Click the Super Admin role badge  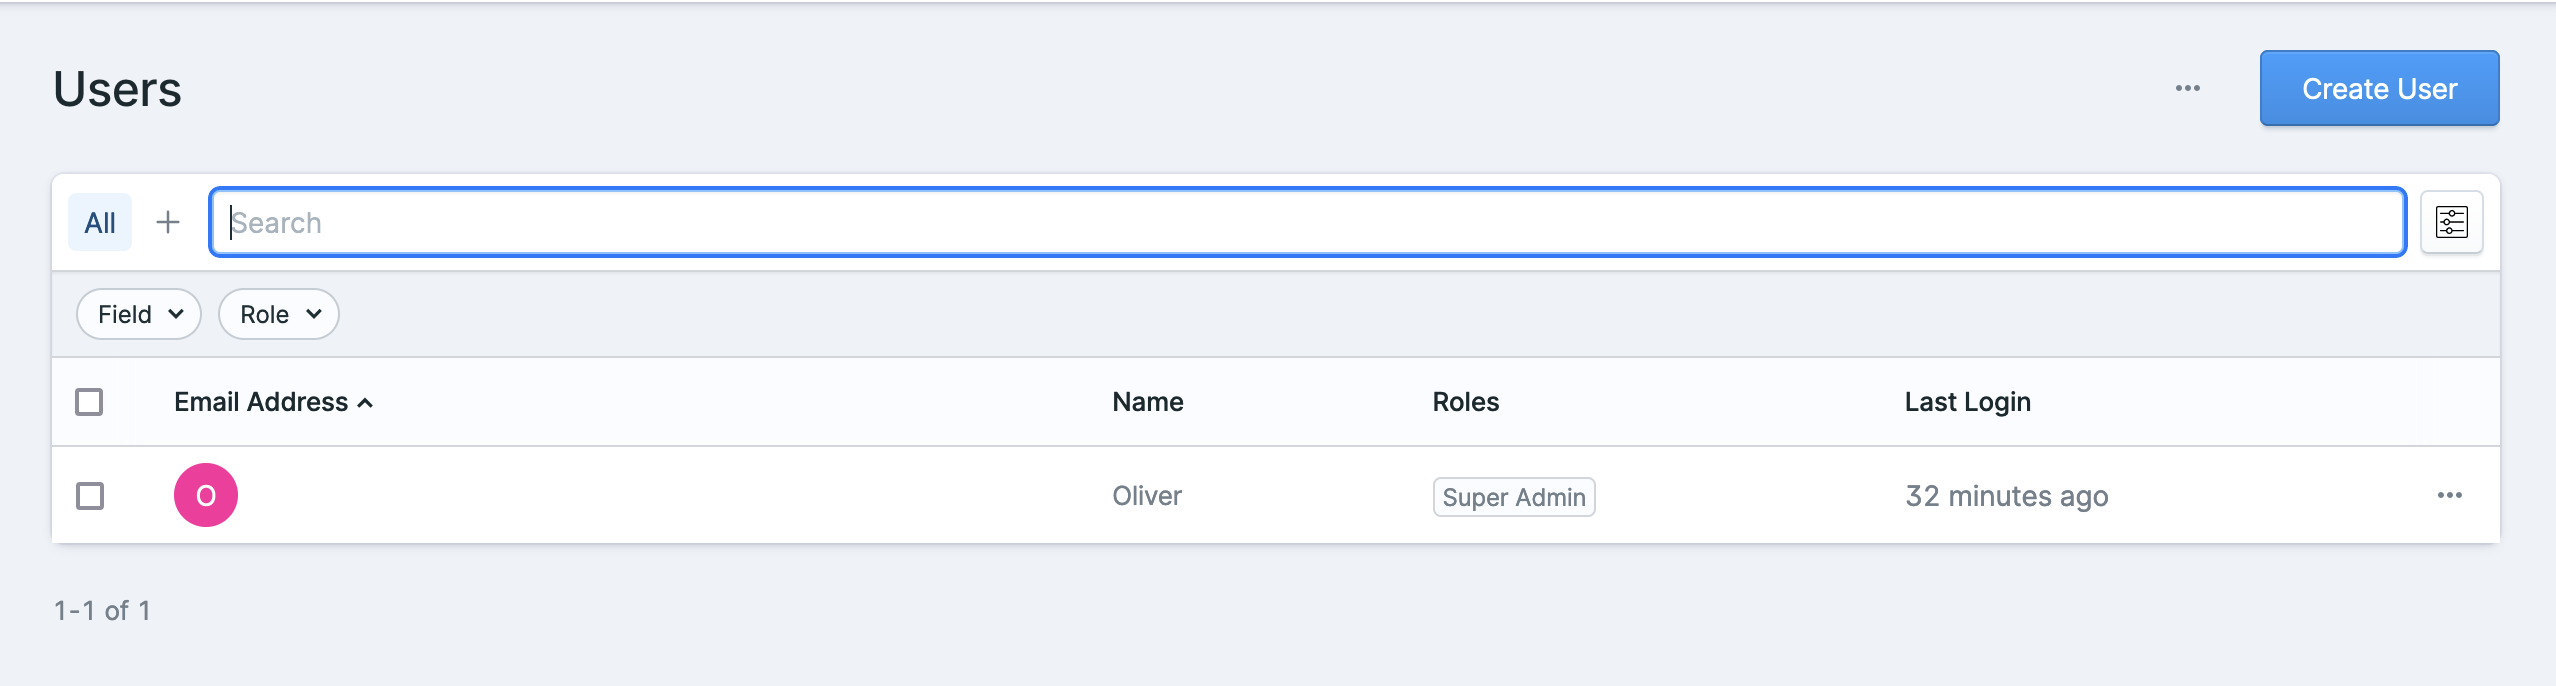point(1513,496)
